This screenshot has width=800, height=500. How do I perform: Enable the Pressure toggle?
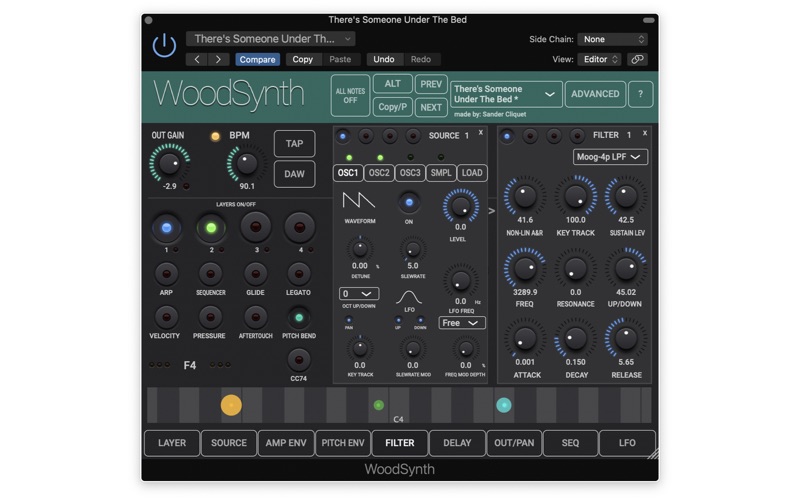pos(210,317)
